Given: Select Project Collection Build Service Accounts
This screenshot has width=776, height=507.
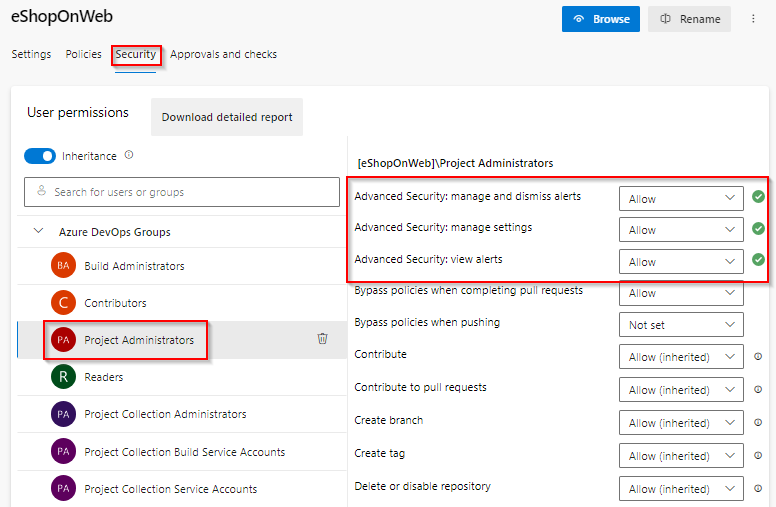Looking at the screenshot, I should [182, 452].
